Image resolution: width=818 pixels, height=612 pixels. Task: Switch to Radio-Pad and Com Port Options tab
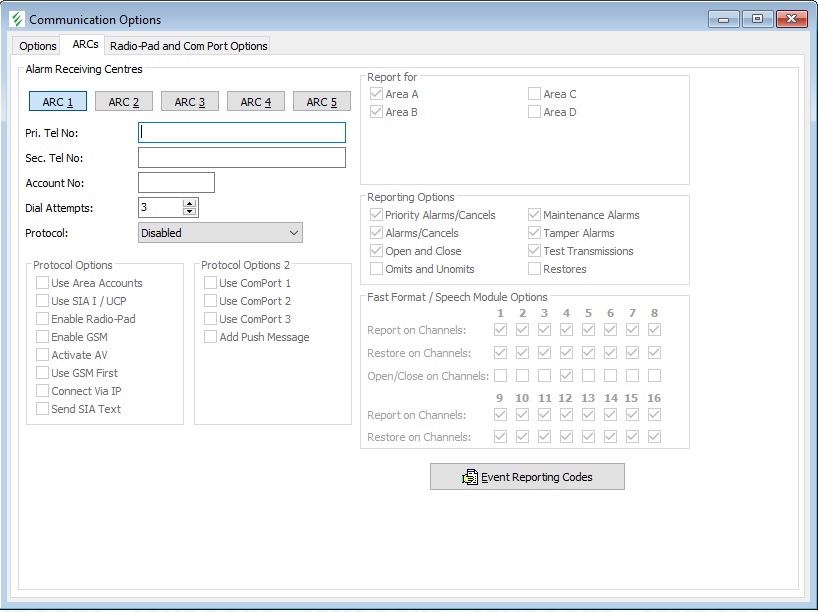(x=188, y=46)
